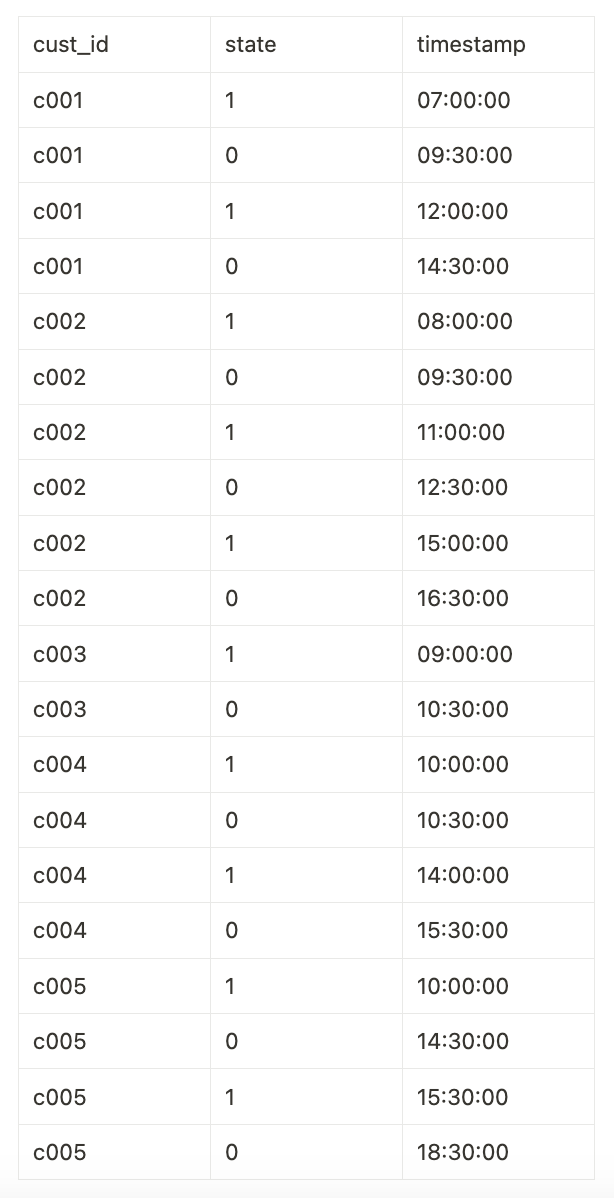Click the timestamp column header
The image size is (614, 1198).
click(471, 45)
